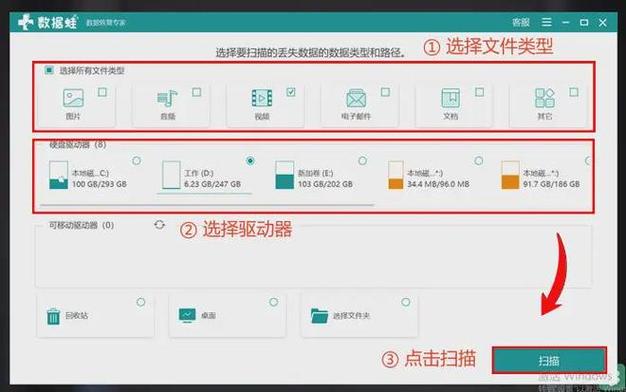Click the recycle bin trash icon
This screenshot has height=392, width=626.
click(53, 317)
